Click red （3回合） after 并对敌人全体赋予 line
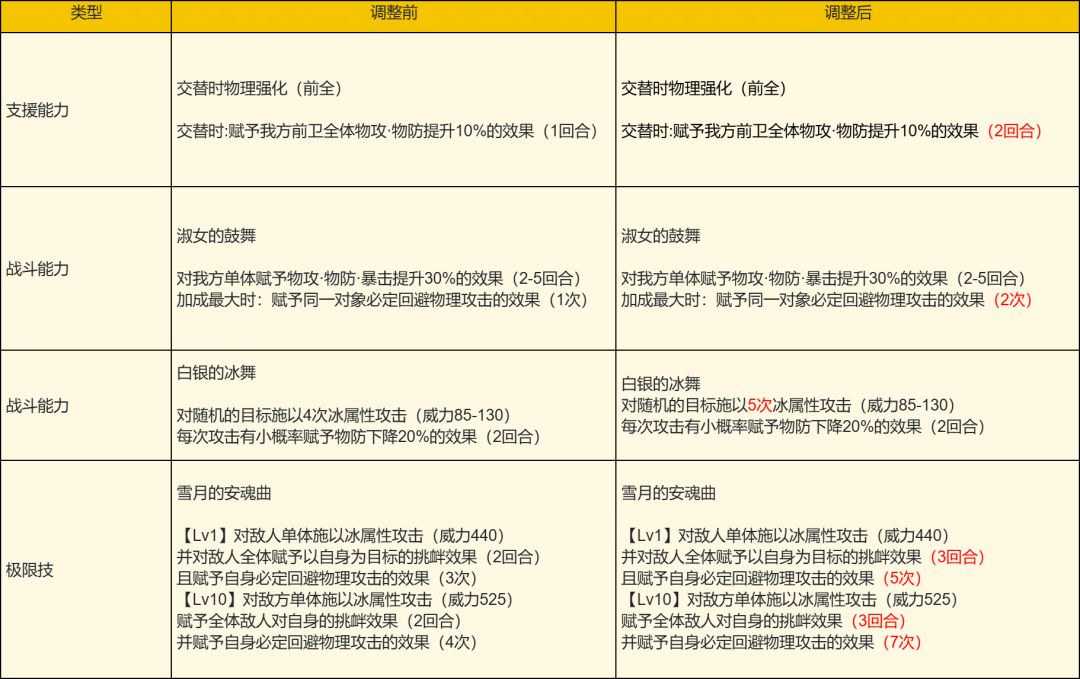1080x679 pixels. (x=957, y=557)
